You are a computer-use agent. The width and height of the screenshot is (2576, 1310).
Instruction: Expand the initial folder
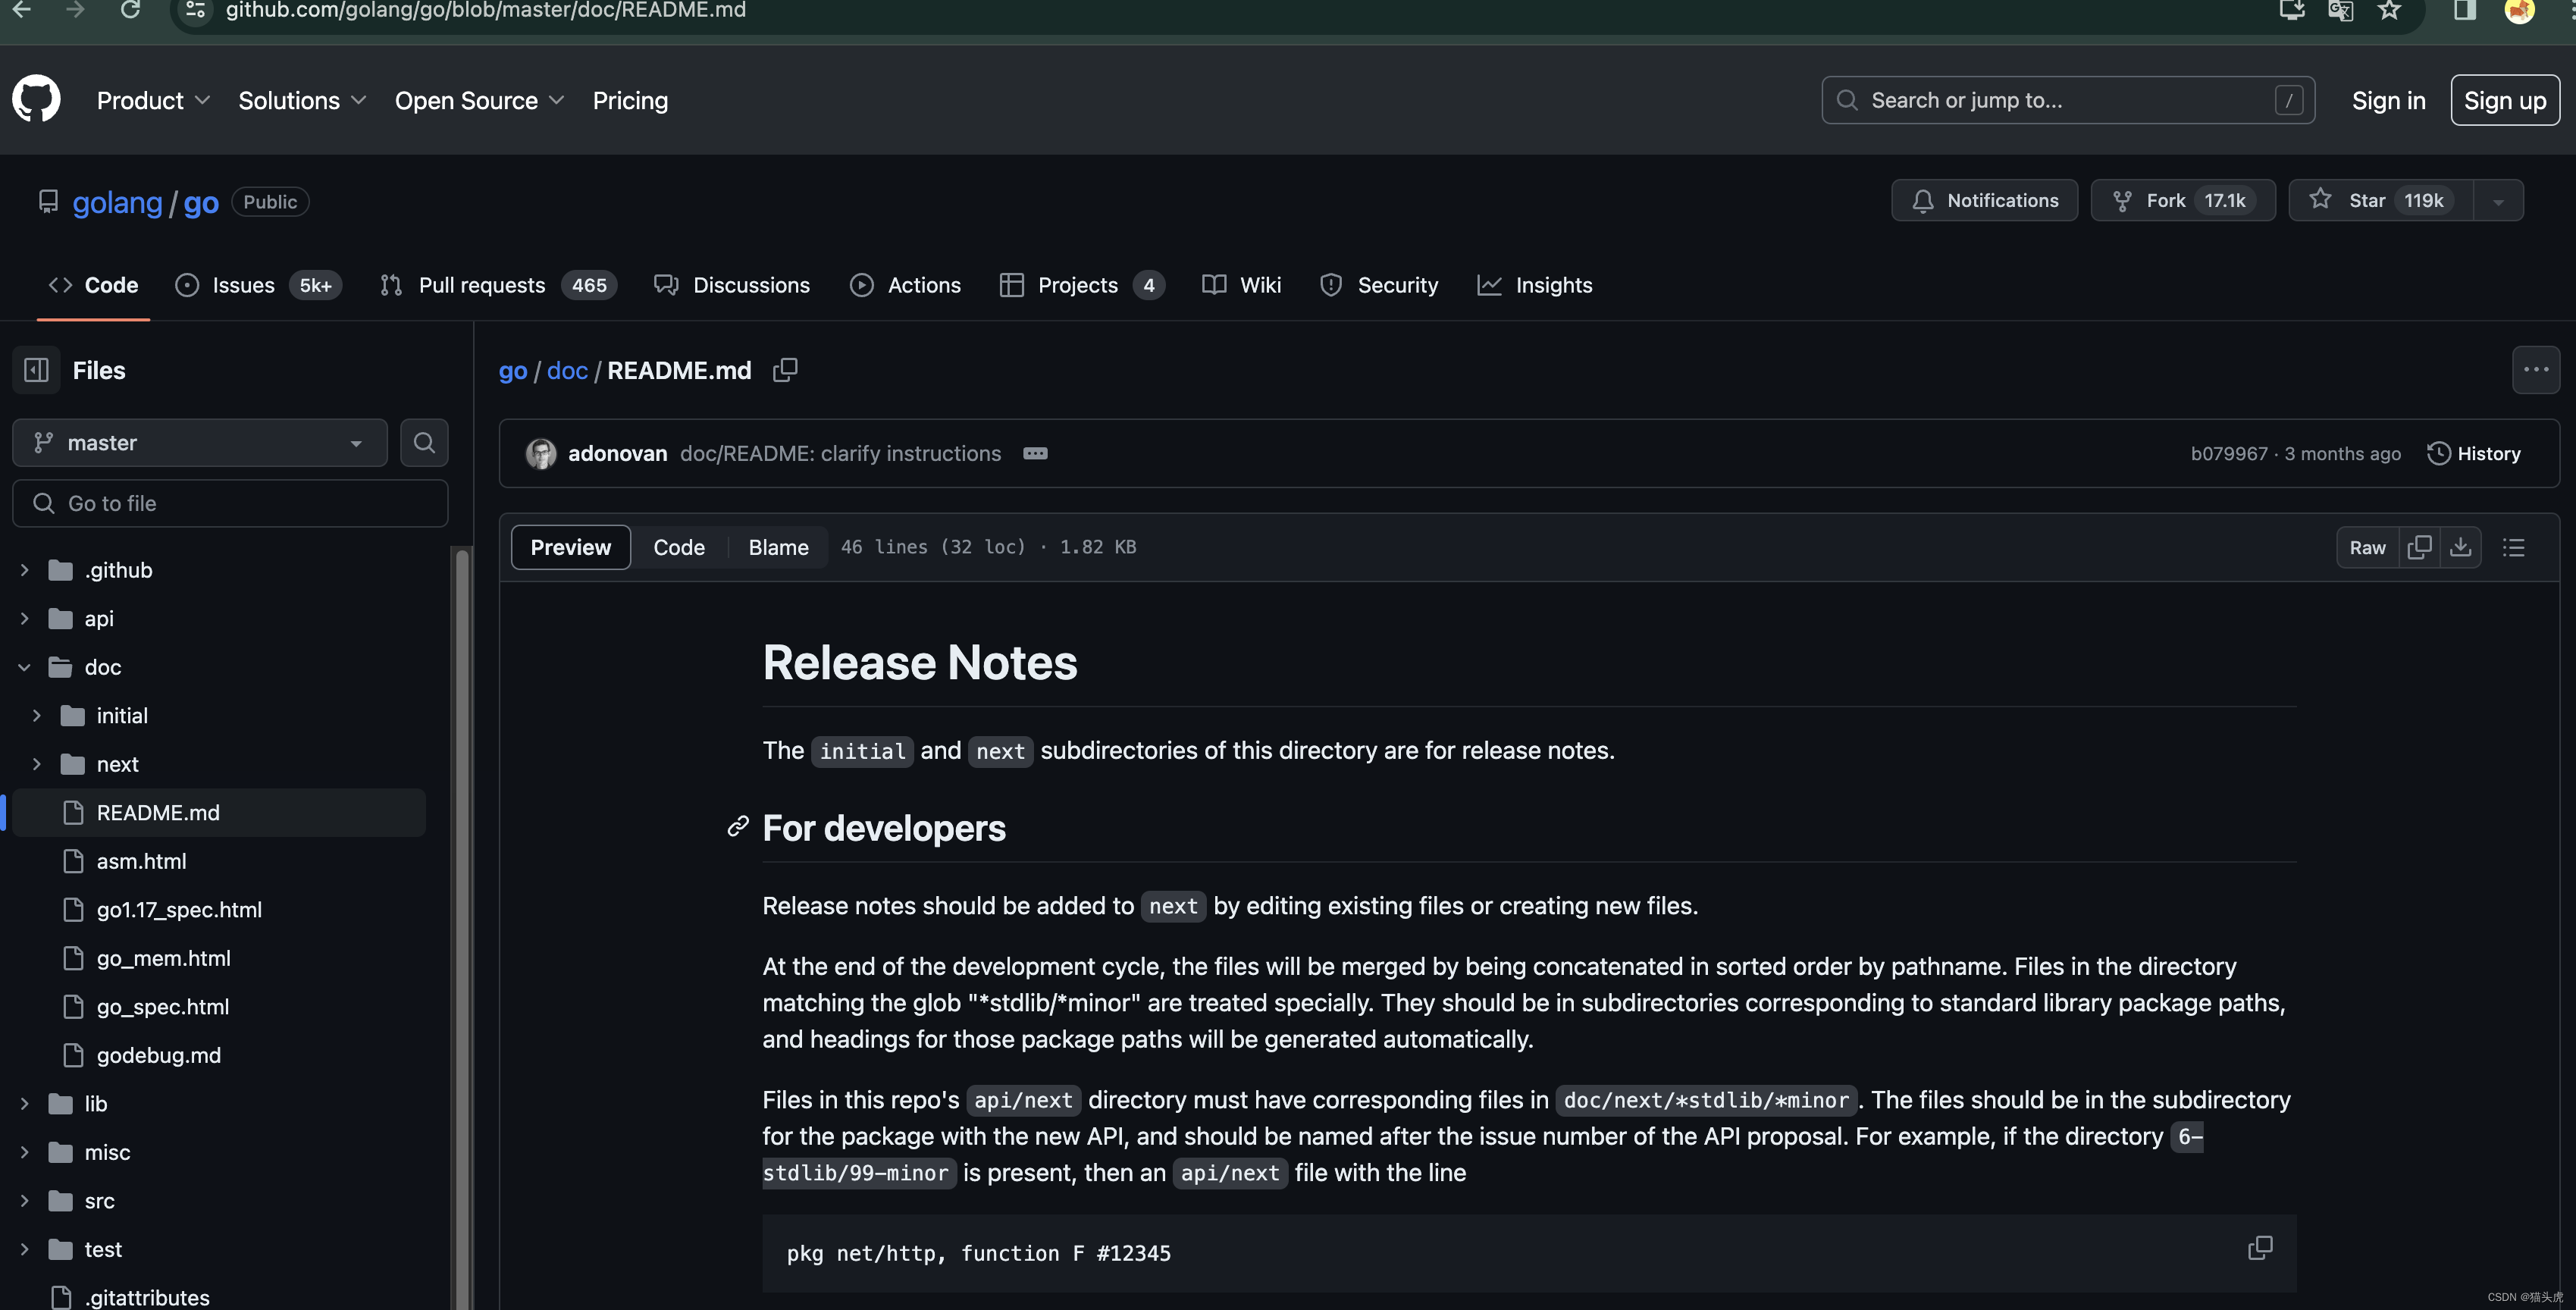pos(37,716)
